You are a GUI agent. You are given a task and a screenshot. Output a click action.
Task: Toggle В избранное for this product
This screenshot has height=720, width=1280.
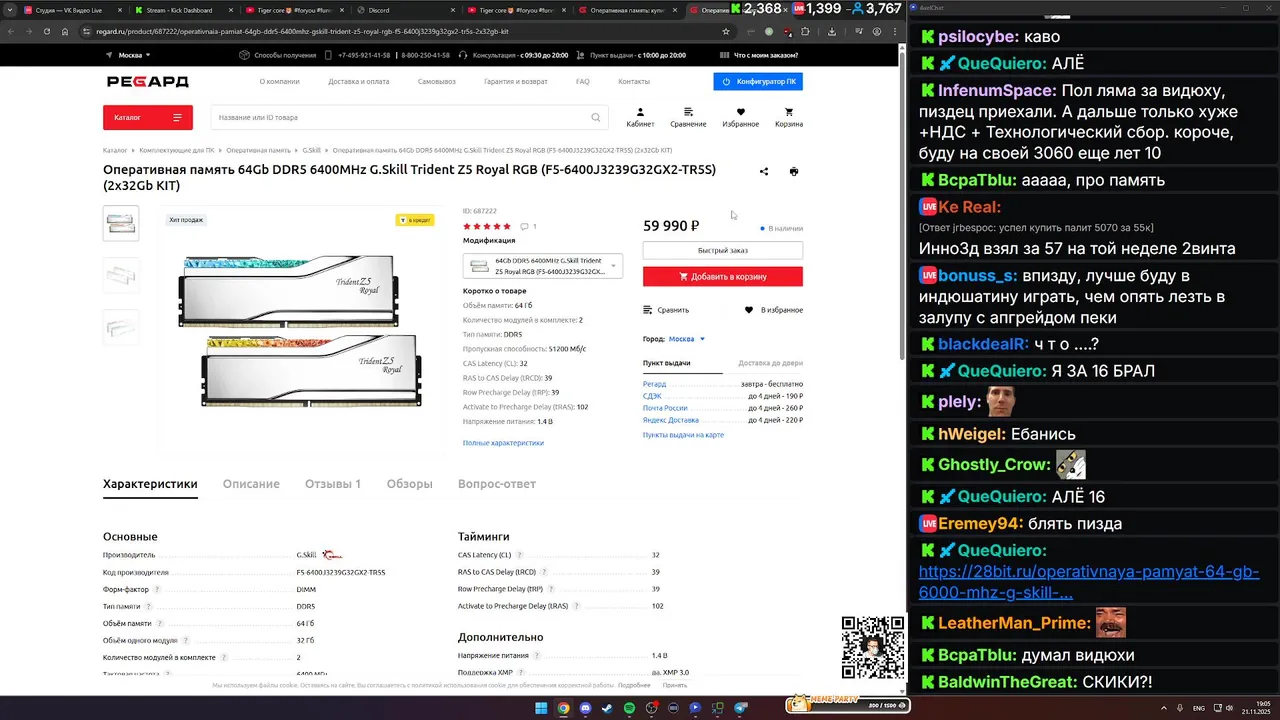click(774, 310)
